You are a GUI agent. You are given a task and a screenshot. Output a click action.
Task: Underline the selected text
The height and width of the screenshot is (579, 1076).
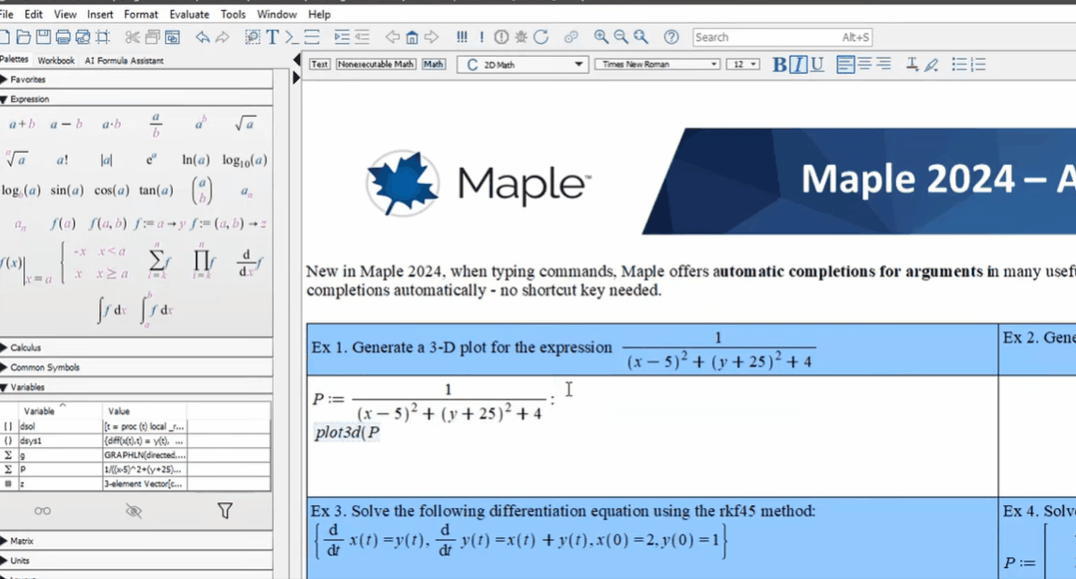(x=817, y=64)
